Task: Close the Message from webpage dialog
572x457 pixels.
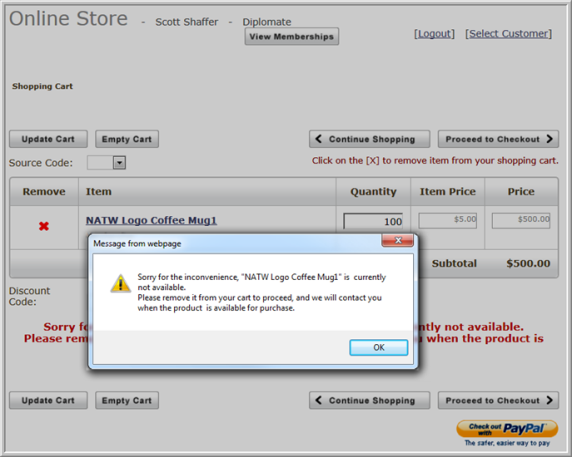Action: [398, 240]
